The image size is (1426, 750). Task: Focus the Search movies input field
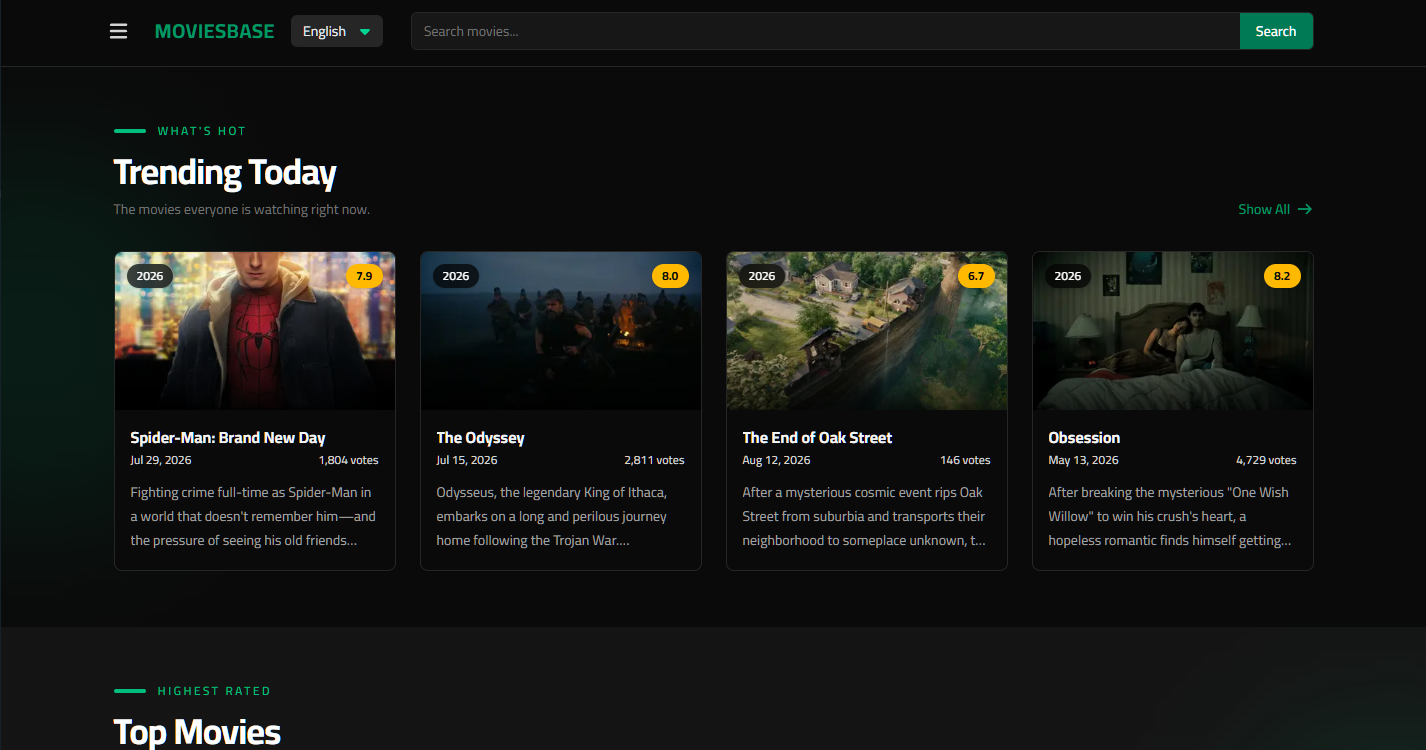point(825,31)
